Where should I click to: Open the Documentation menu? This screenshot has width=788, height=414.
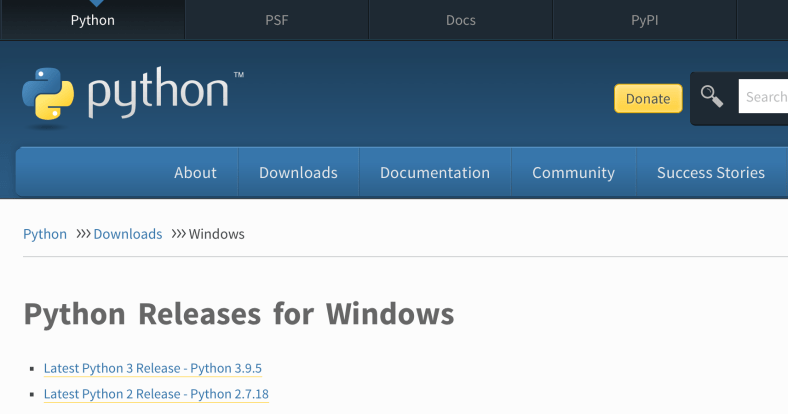[435, 172]
